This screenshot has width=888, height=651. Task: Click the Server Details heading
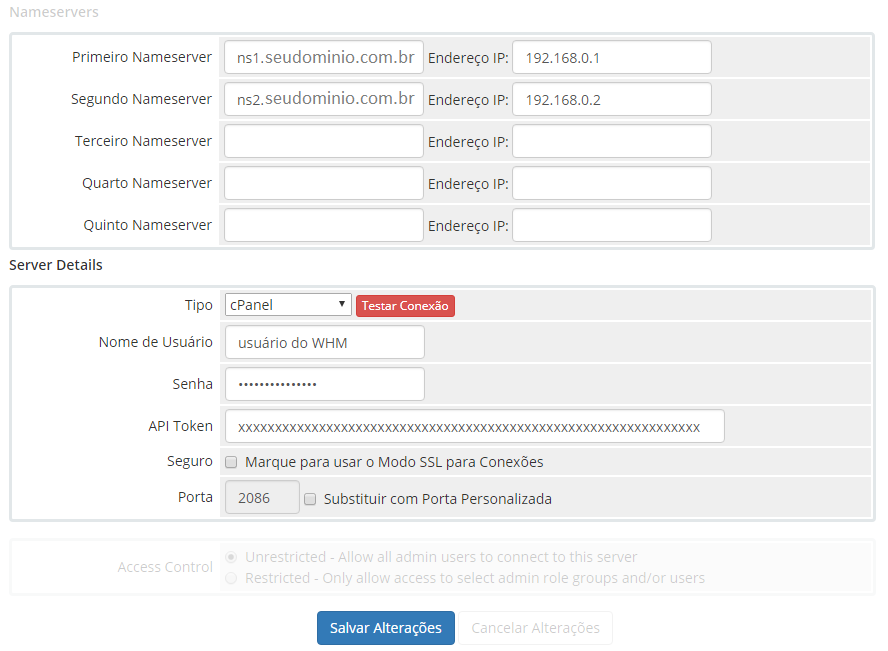tap(56, 265)
